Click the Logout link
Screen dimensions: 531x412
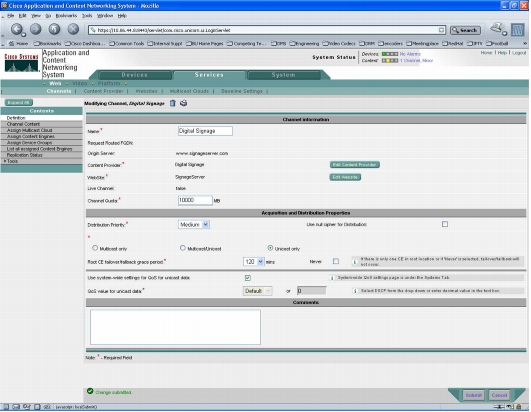pos(519,53)
